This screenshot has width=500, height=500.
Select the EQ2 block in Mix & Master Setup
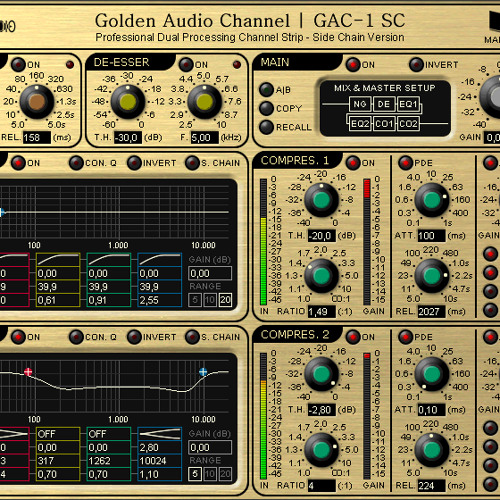click(x=360, y=124)
